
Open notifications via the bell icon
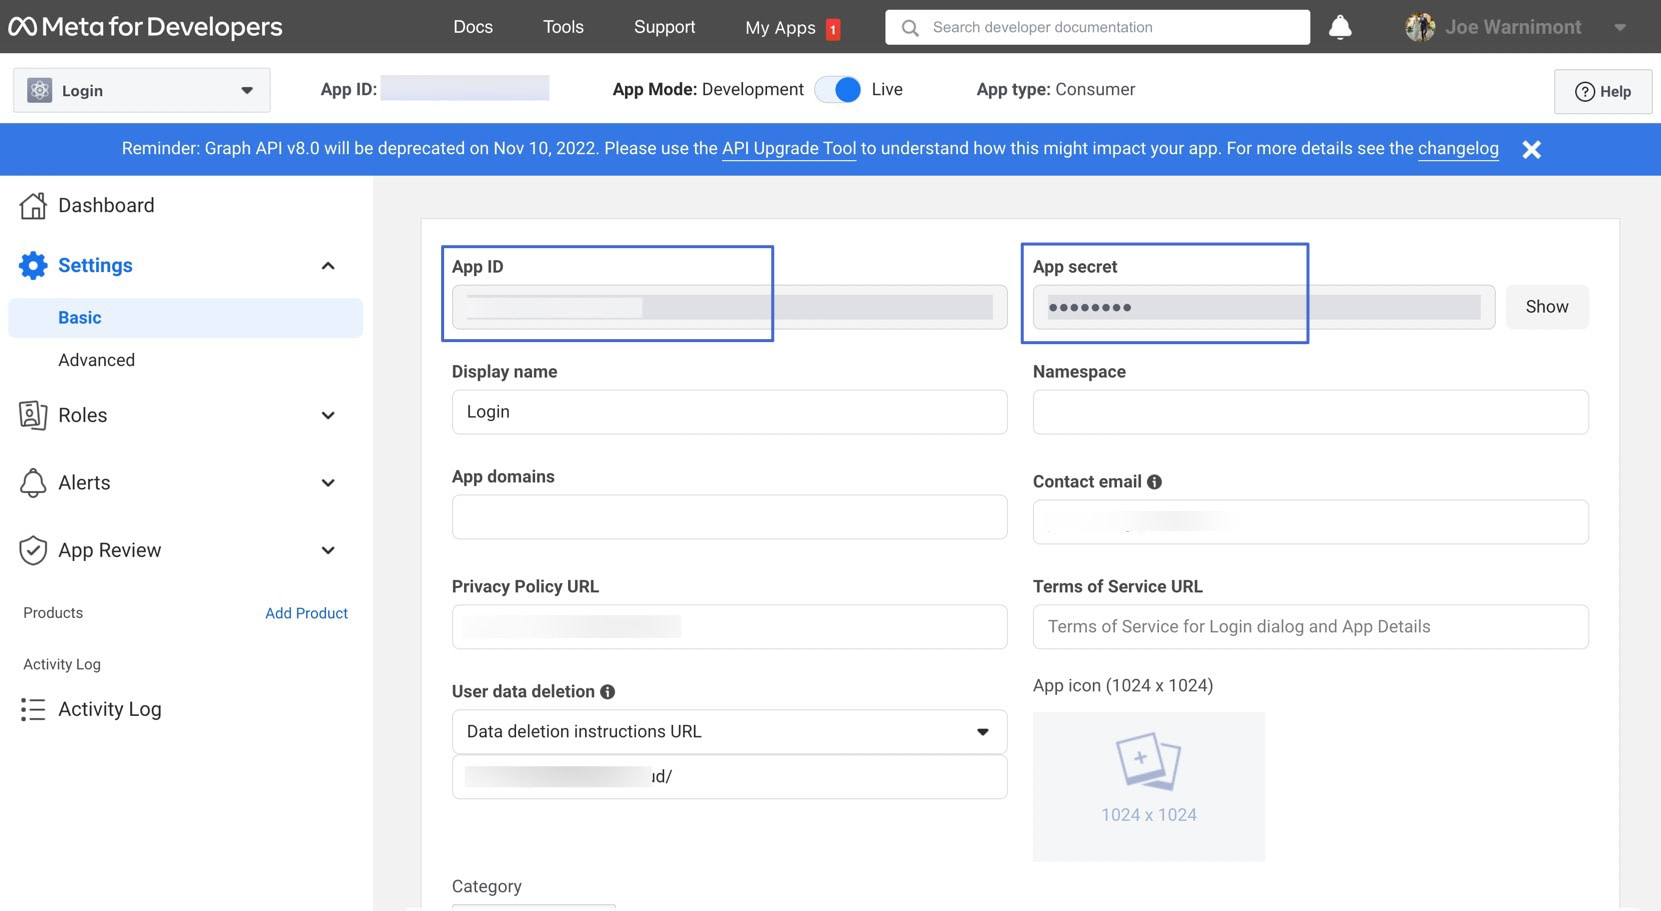[x=1339, y=27]
